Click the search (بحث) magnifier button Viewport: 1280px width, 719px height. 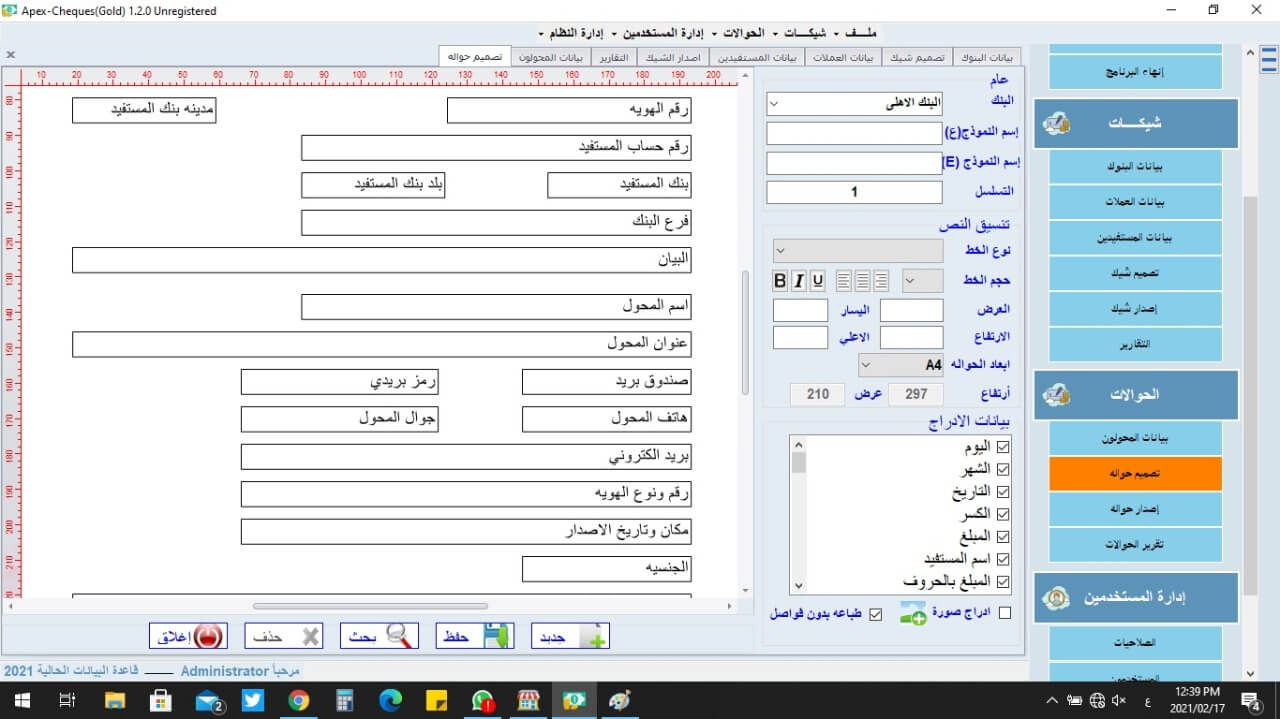click(379, 636)
